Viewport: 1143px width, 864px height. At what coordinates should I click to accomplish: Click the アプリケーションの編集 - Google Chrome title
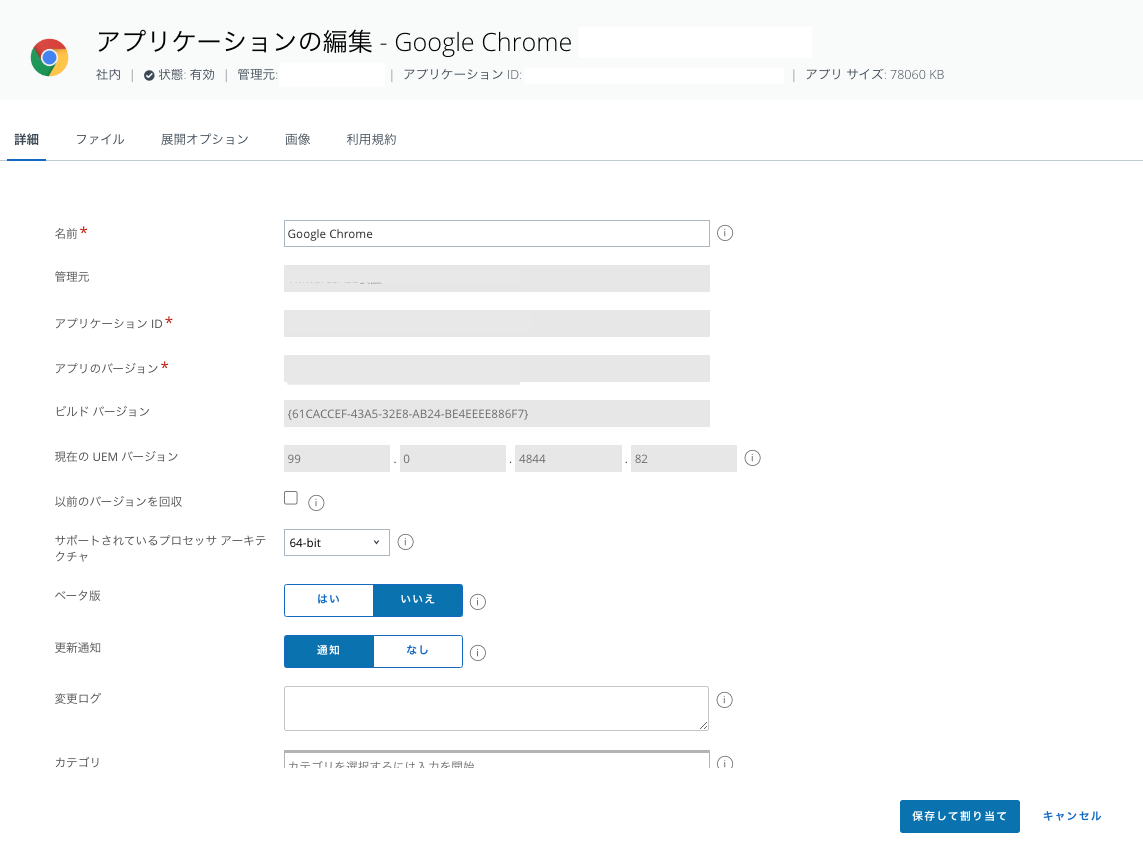click(x=334, y=42)
